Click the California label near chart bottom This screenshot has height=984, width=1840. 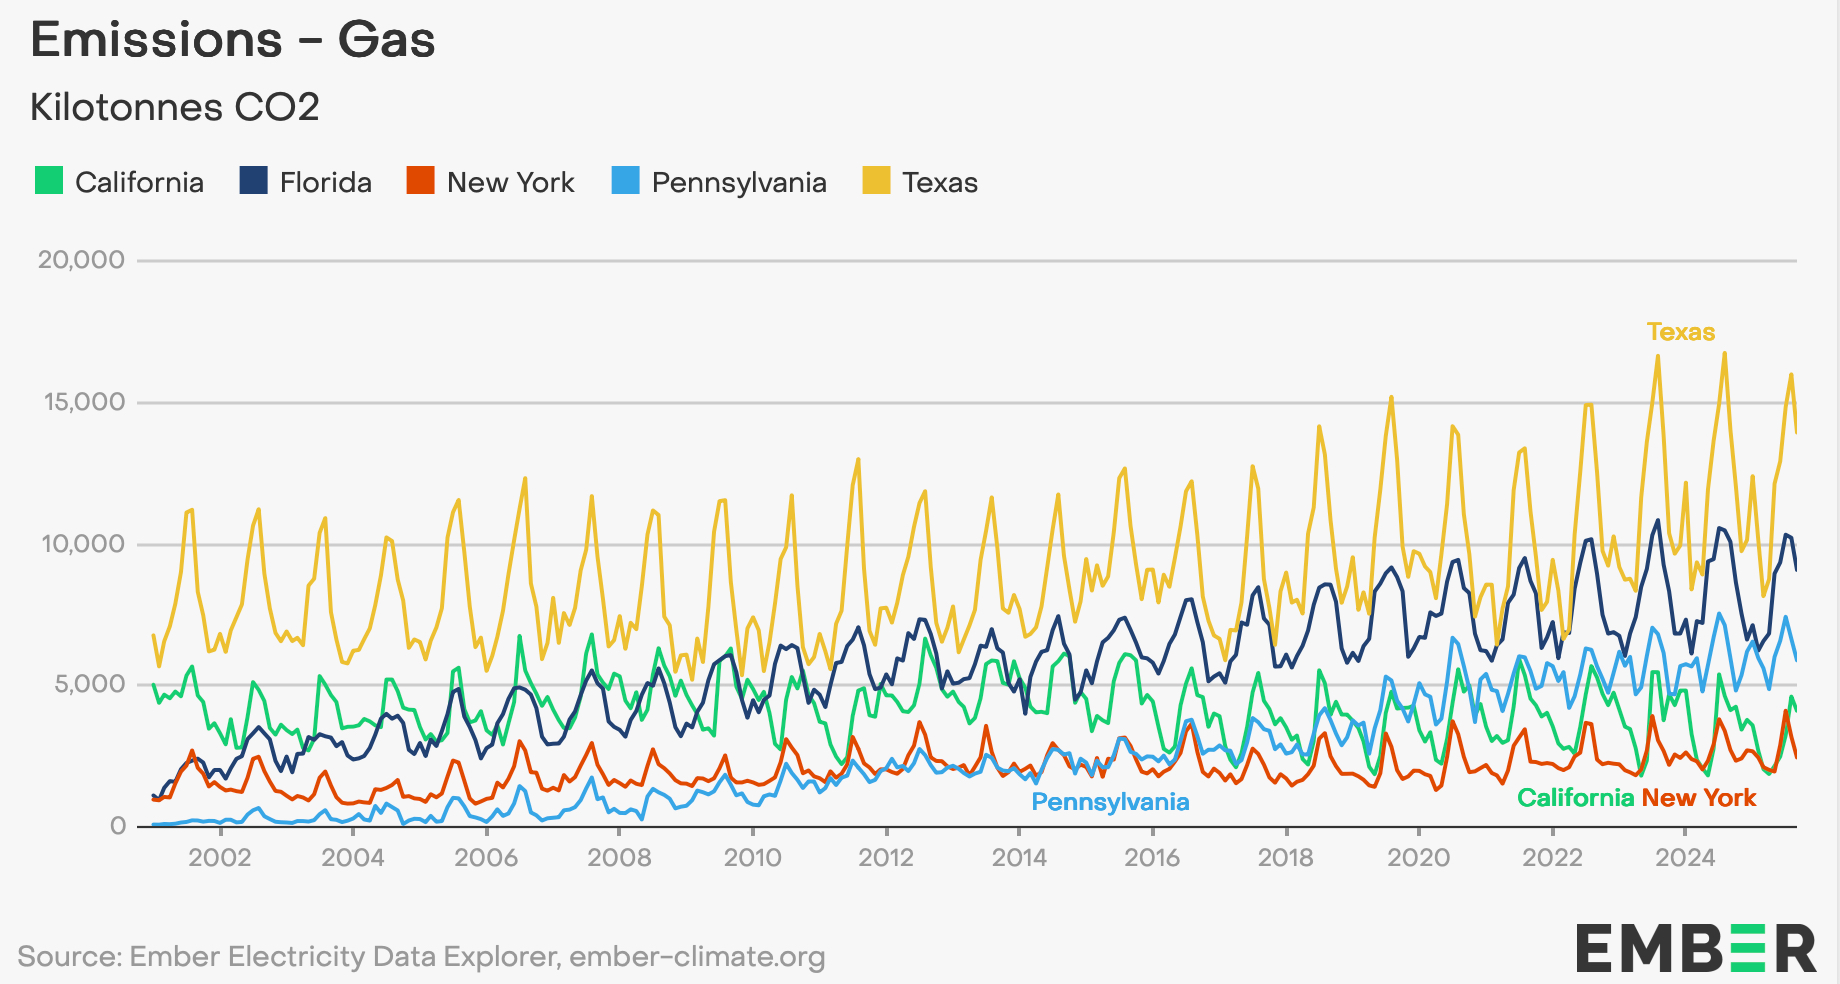1575,798
